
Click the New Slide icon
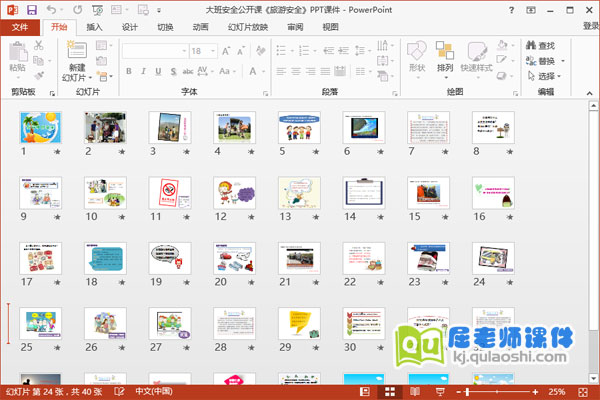pyautogui.click(x=75, y=50)
